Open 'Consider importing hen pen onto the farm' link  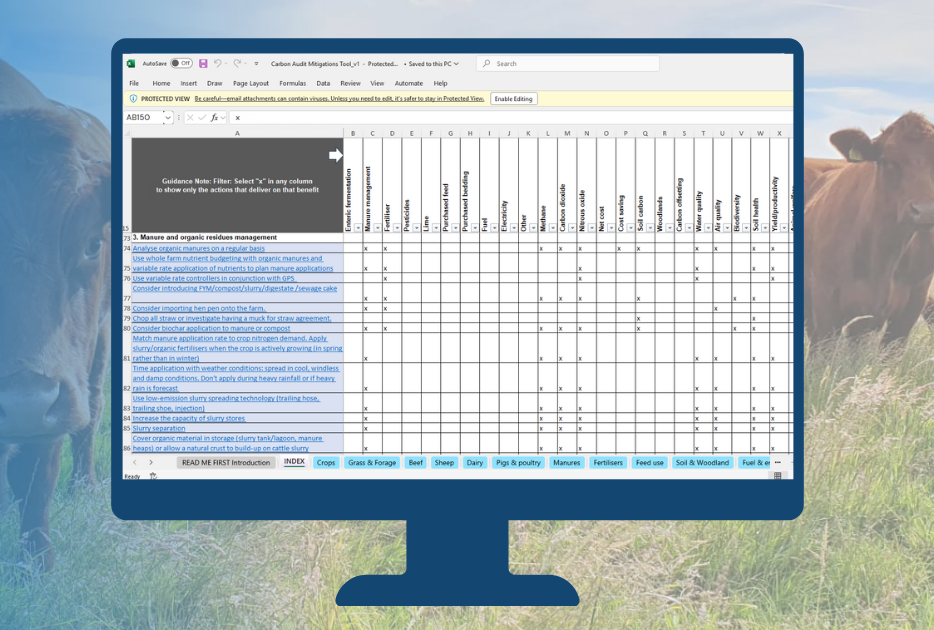pos(198,308)
